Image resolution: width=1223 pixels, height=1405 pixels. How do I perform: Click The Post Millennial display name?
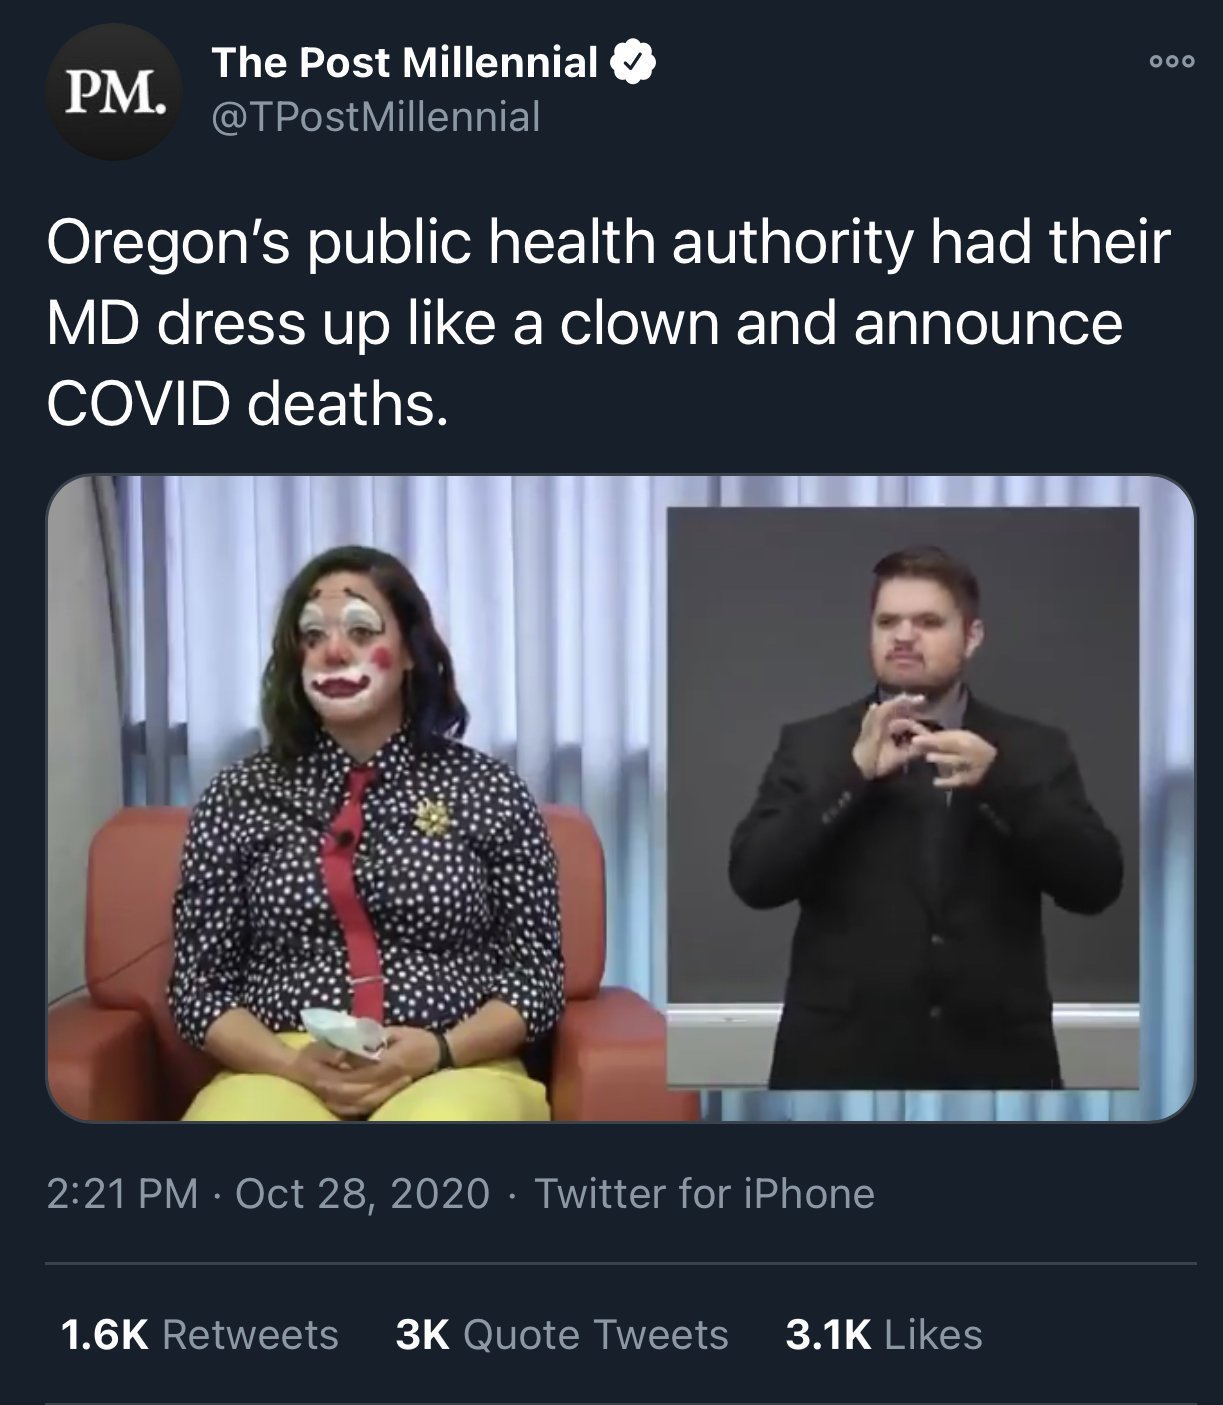(x=405, y=63)
